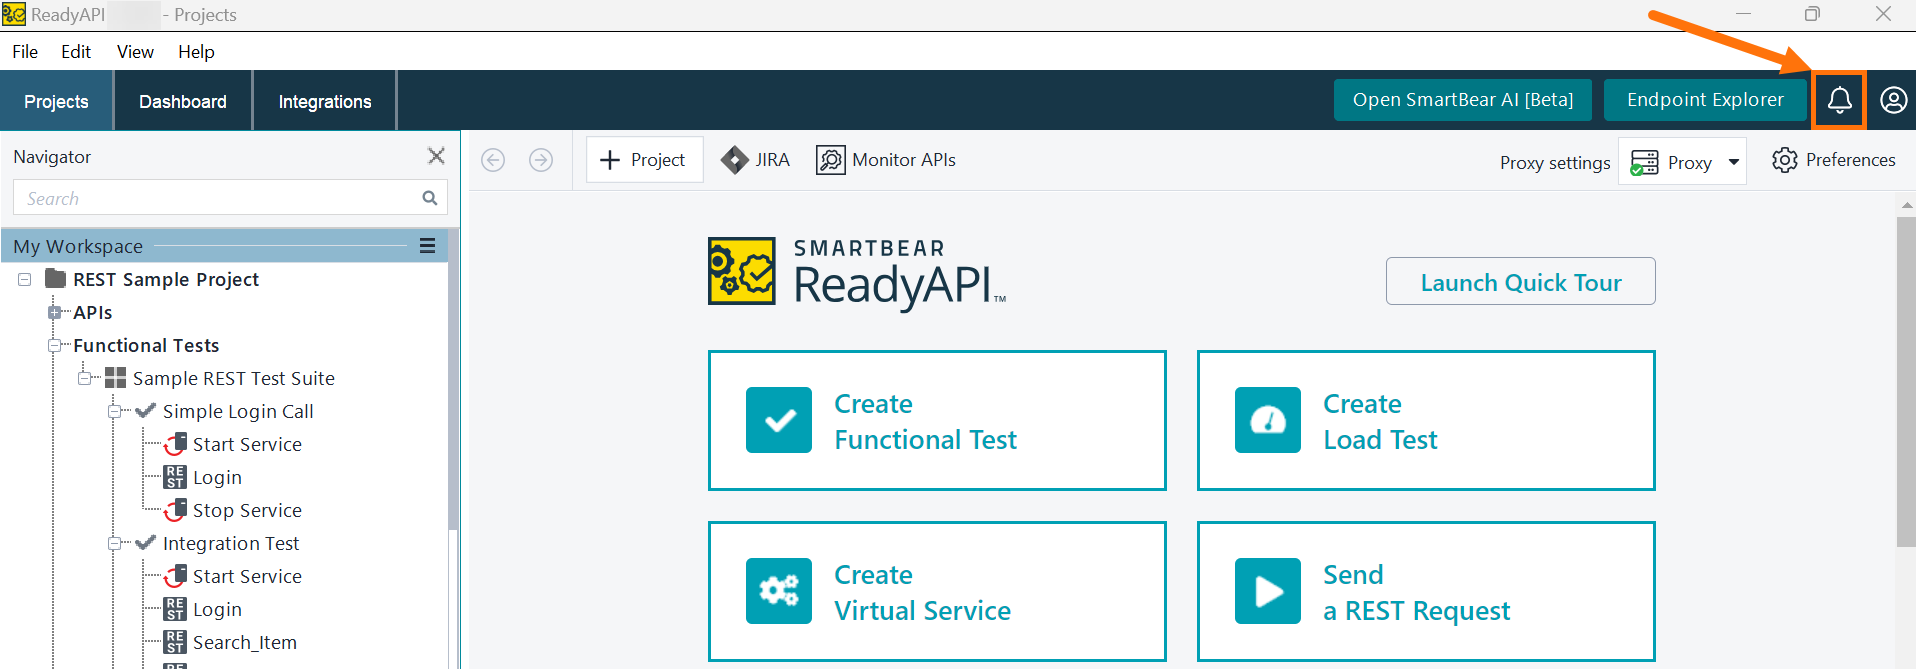Click the Proxy server icon
The height and width of the screenshot is (669, 1916).
(1644, 162)
